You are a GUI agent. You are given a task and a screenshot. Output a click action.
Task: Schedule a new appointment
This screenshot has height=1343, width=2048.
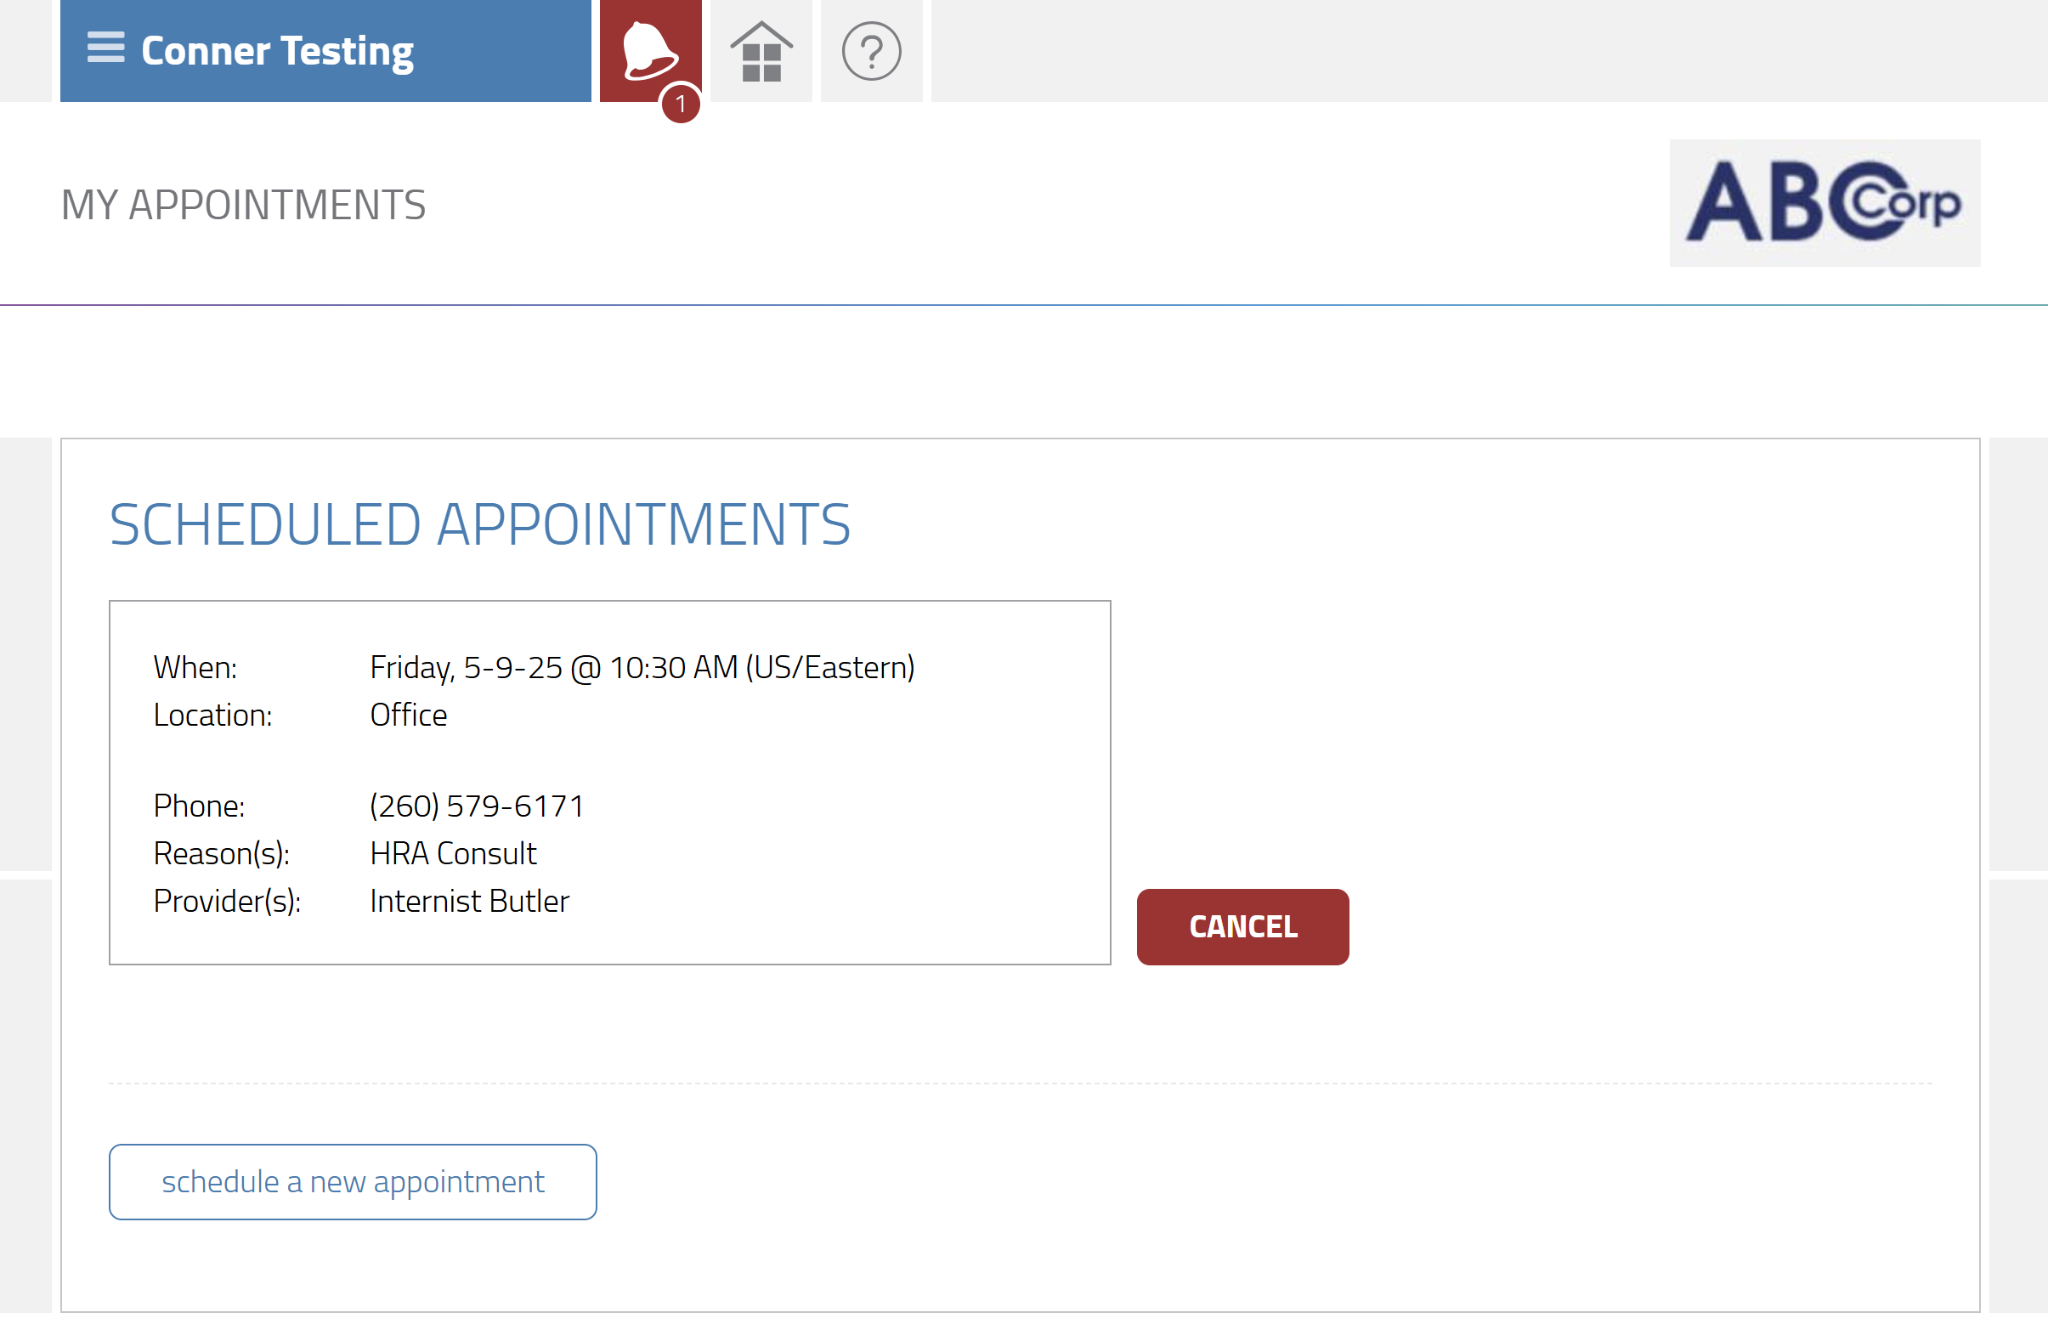point(353,1182)
